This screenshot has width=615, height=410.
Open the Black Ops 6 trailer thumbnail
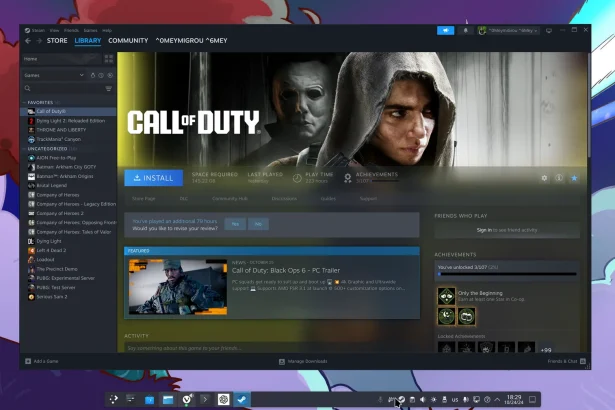click(178, 286)
